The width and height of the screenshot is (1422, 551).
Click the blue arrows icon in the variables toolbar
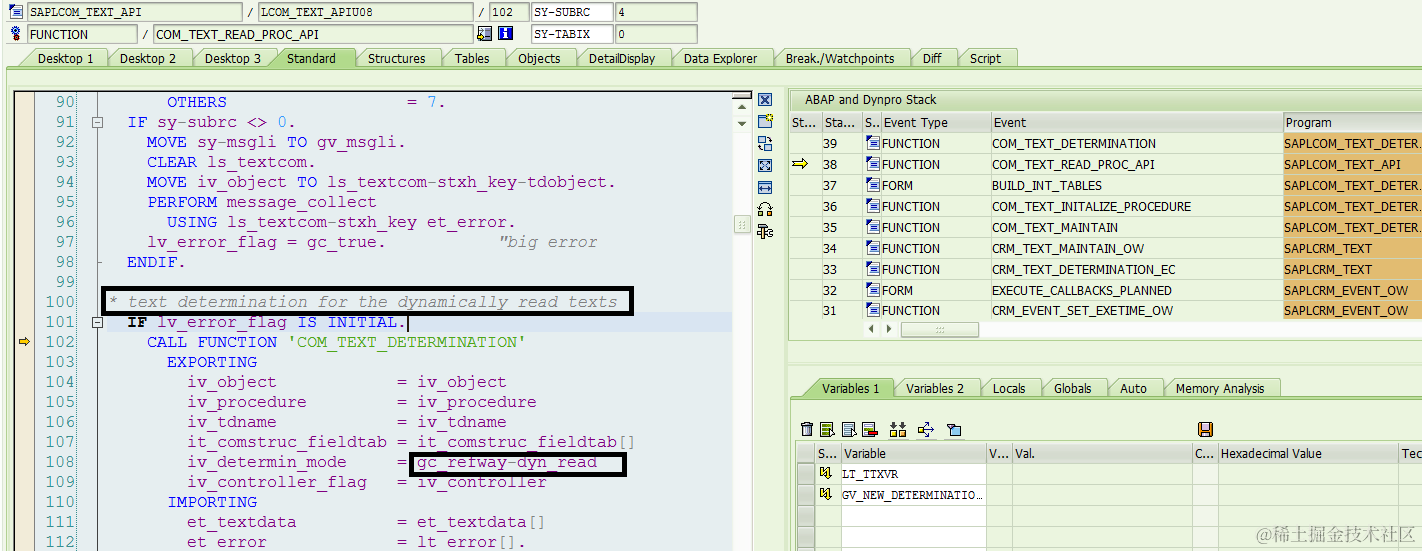coord(925,430)
